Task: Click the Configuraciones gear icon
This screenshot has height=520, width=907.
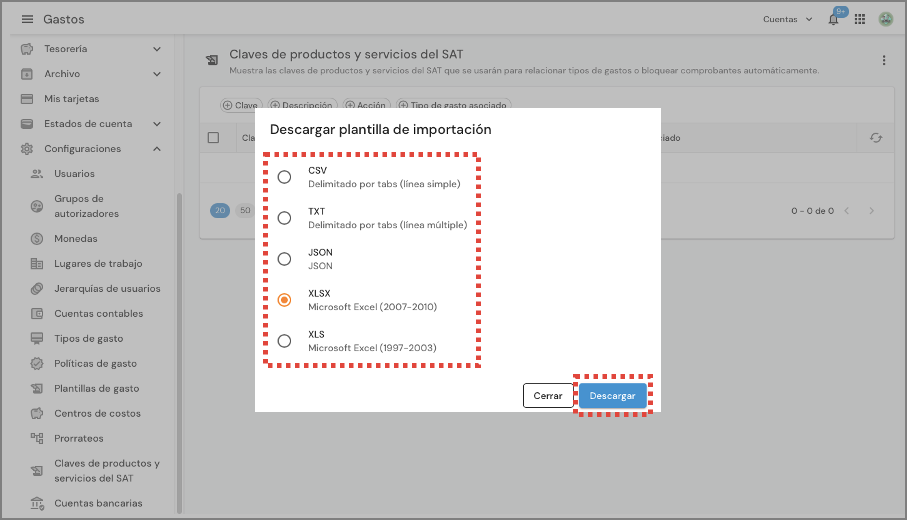Action: point(27,149)
